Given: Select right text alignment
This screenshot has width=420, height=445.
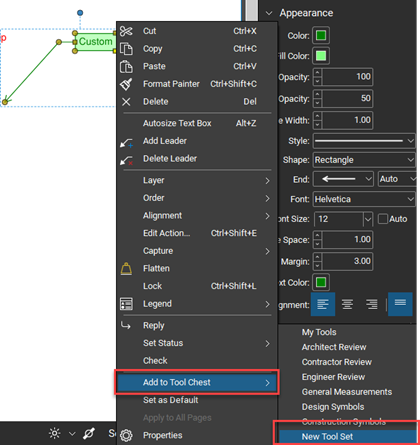Looking at the screenshot, I should coord(372,304).
